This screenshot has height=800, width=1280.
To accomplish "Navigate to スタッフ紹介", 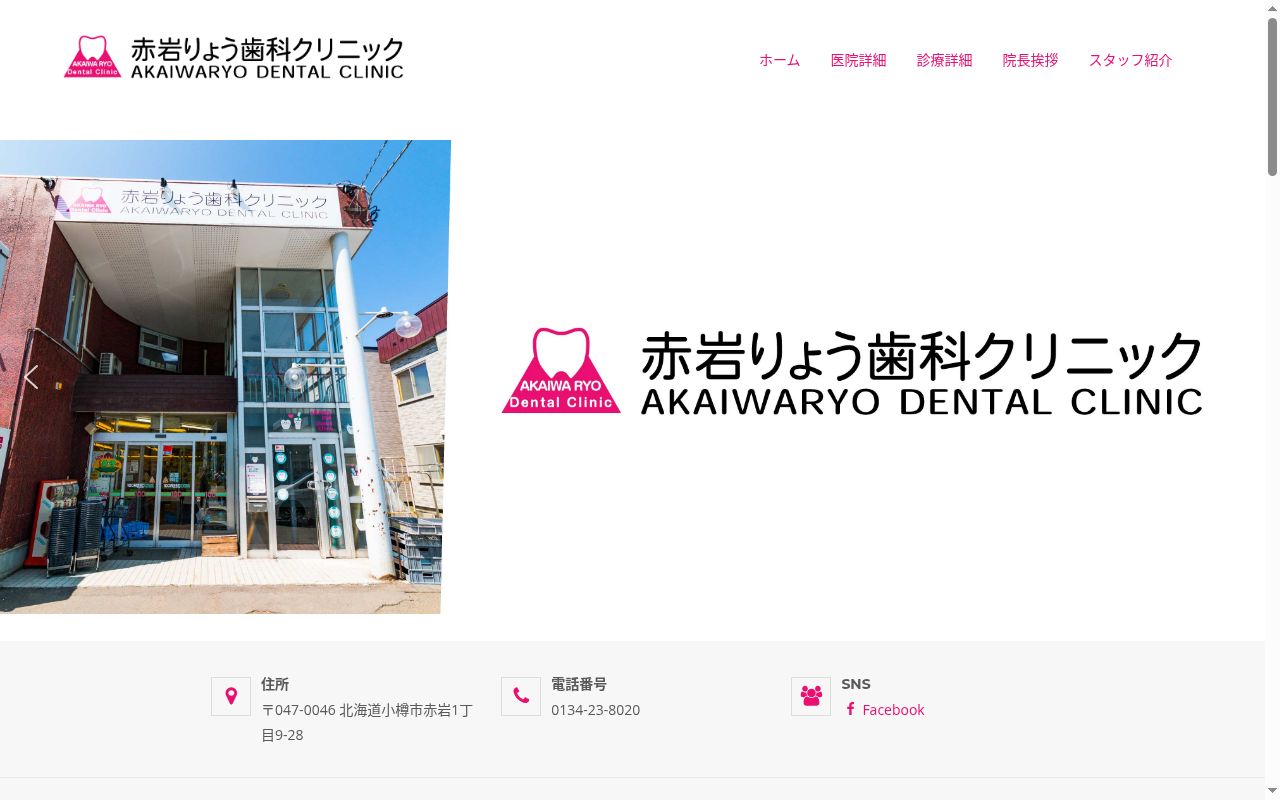I will [x=1130, y=60].
